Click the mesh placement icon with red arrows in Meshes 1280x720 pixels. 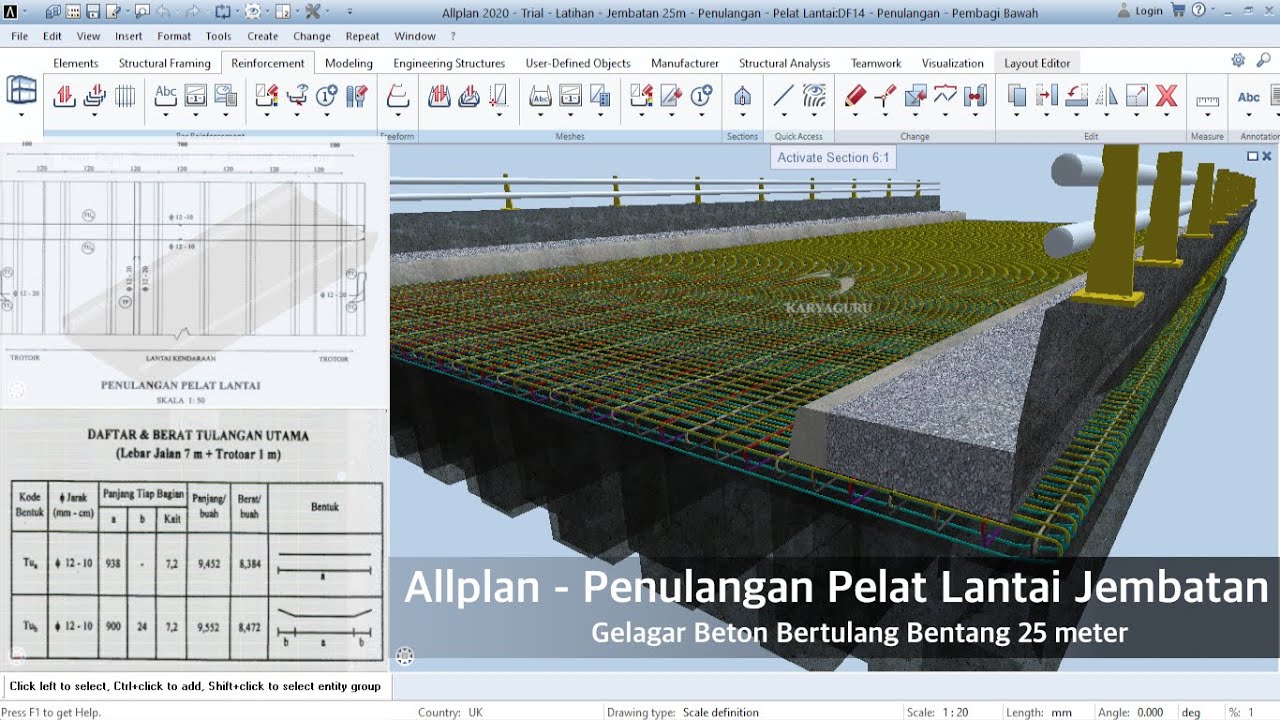(439, 96)
